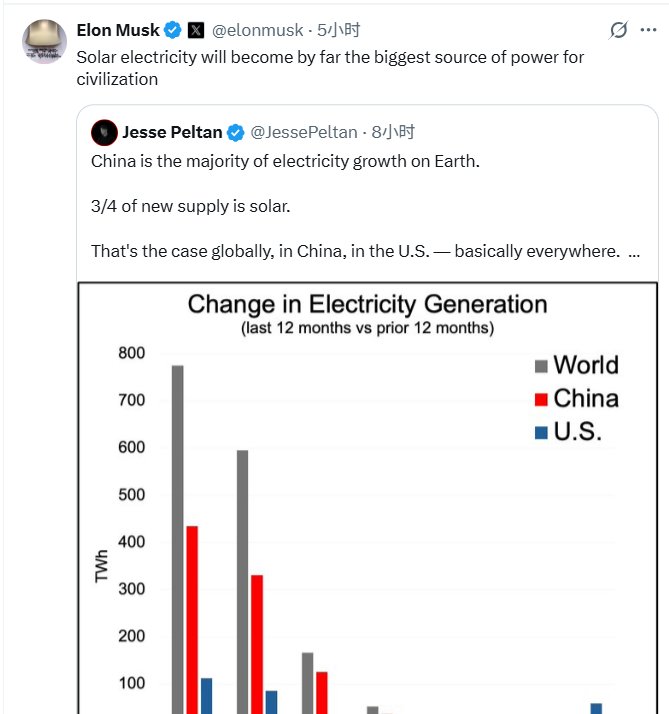The height and width of the screenshot is (714, 669).
Task: Open the Grok explain icon on the post
Action: 619,31
